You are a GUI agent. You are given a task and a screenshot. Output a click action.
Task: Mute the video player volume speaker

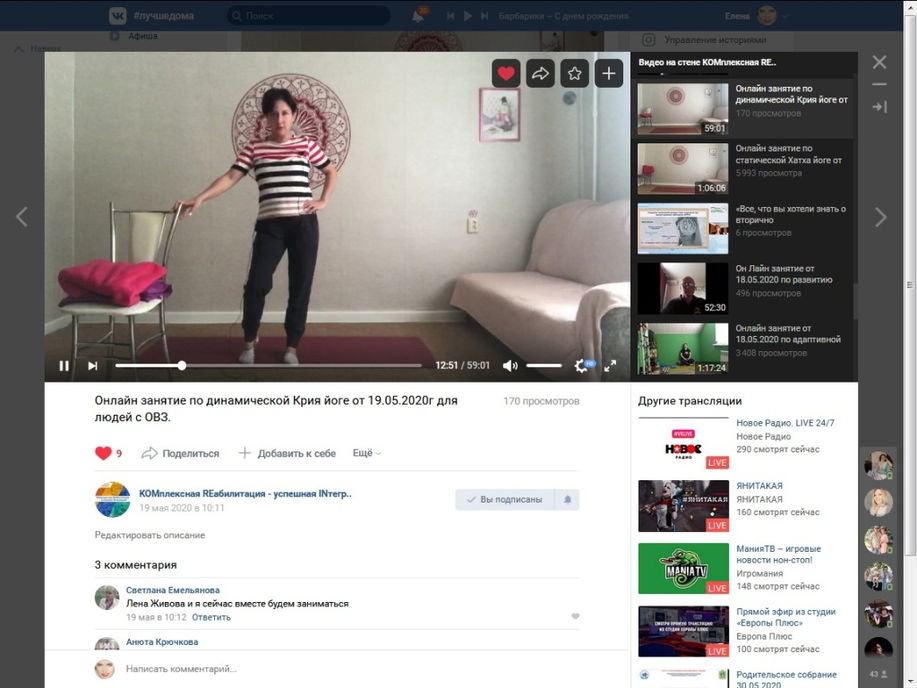click(510, 366)
